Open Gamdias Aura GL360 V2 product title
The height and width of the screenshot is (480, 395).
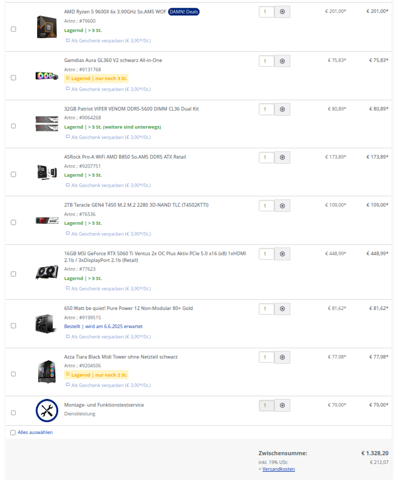[113, 60]
